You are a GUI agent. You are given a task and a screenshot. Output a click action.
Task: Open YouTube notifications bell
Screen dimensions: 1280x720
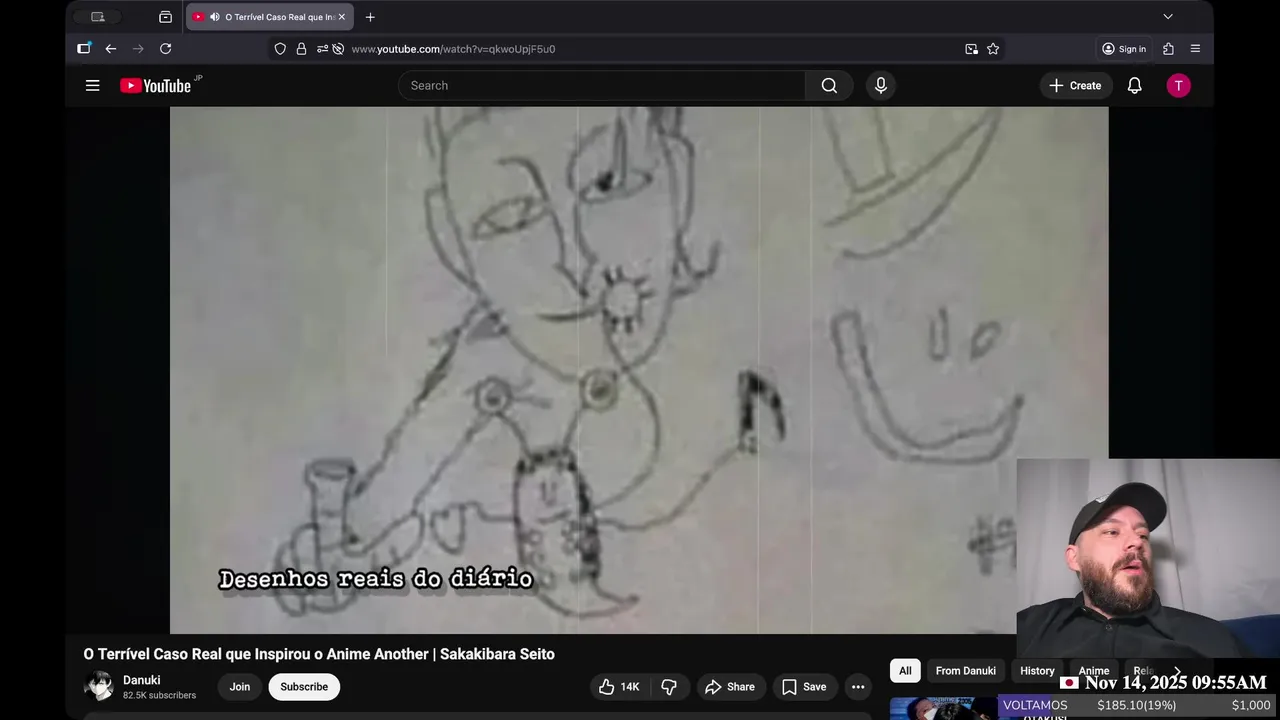pos(1135,86)
